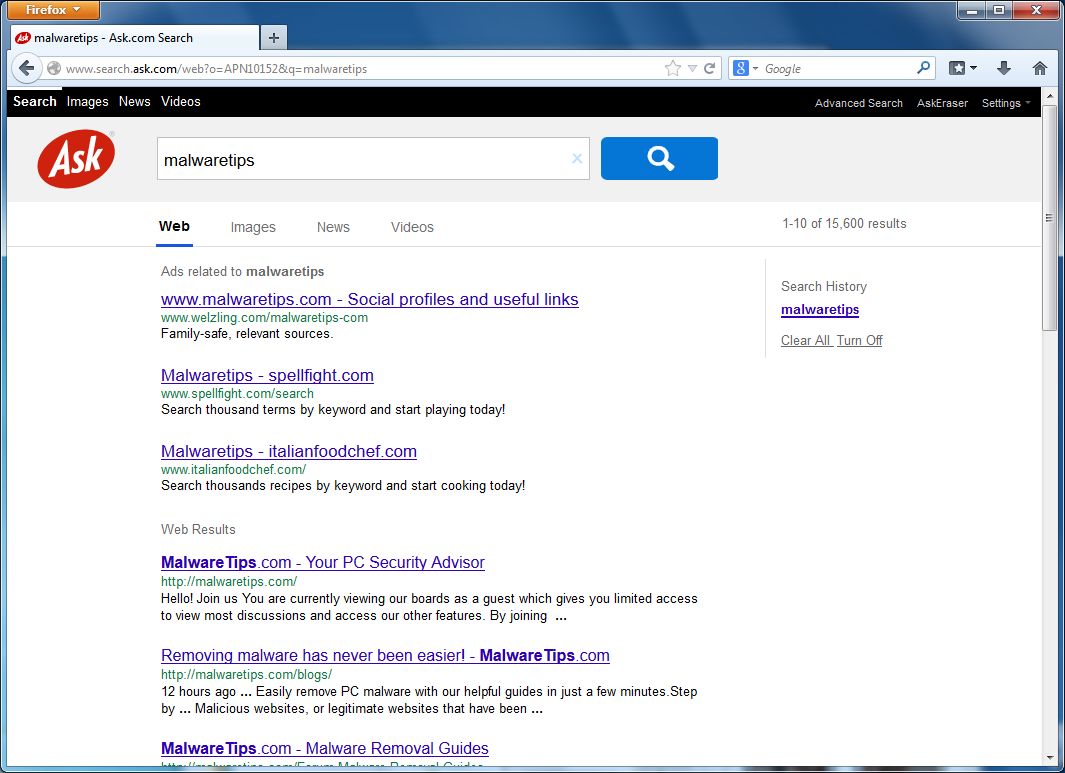Click the www.spellfight.com/search URL text
This screenshot has height=773, width=1065.
(237, 393)
